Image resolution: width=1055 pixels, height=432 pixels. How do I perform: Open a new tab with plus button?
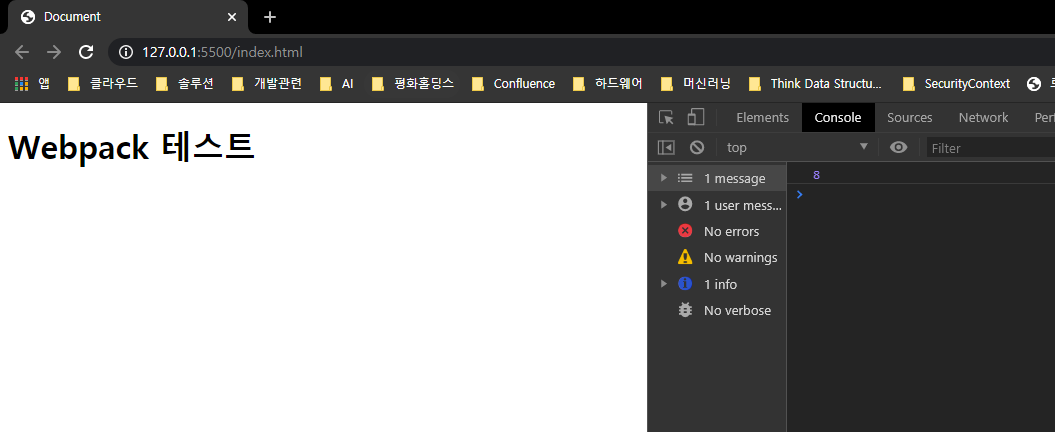pos(270,17)
